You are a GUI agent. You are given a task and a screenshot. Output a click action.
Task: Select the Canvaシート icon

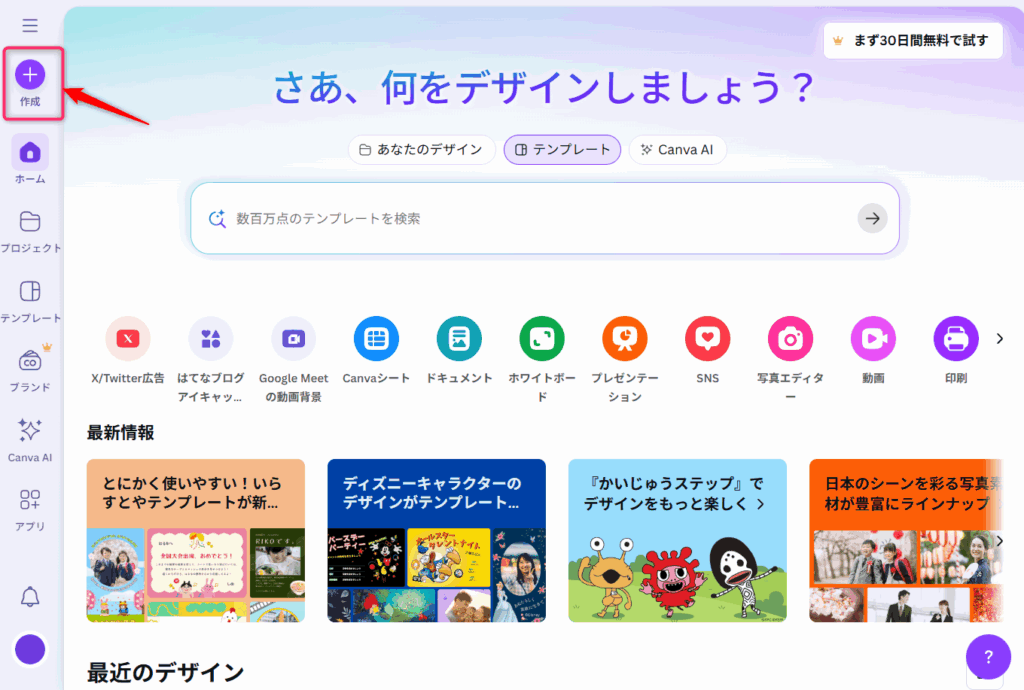(x=376, y=339)
